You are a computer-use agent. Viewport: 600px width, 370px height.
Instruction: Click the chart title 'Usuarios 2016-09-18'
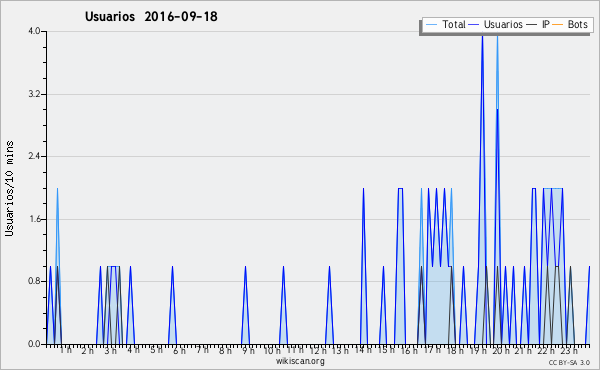(151, 17)
